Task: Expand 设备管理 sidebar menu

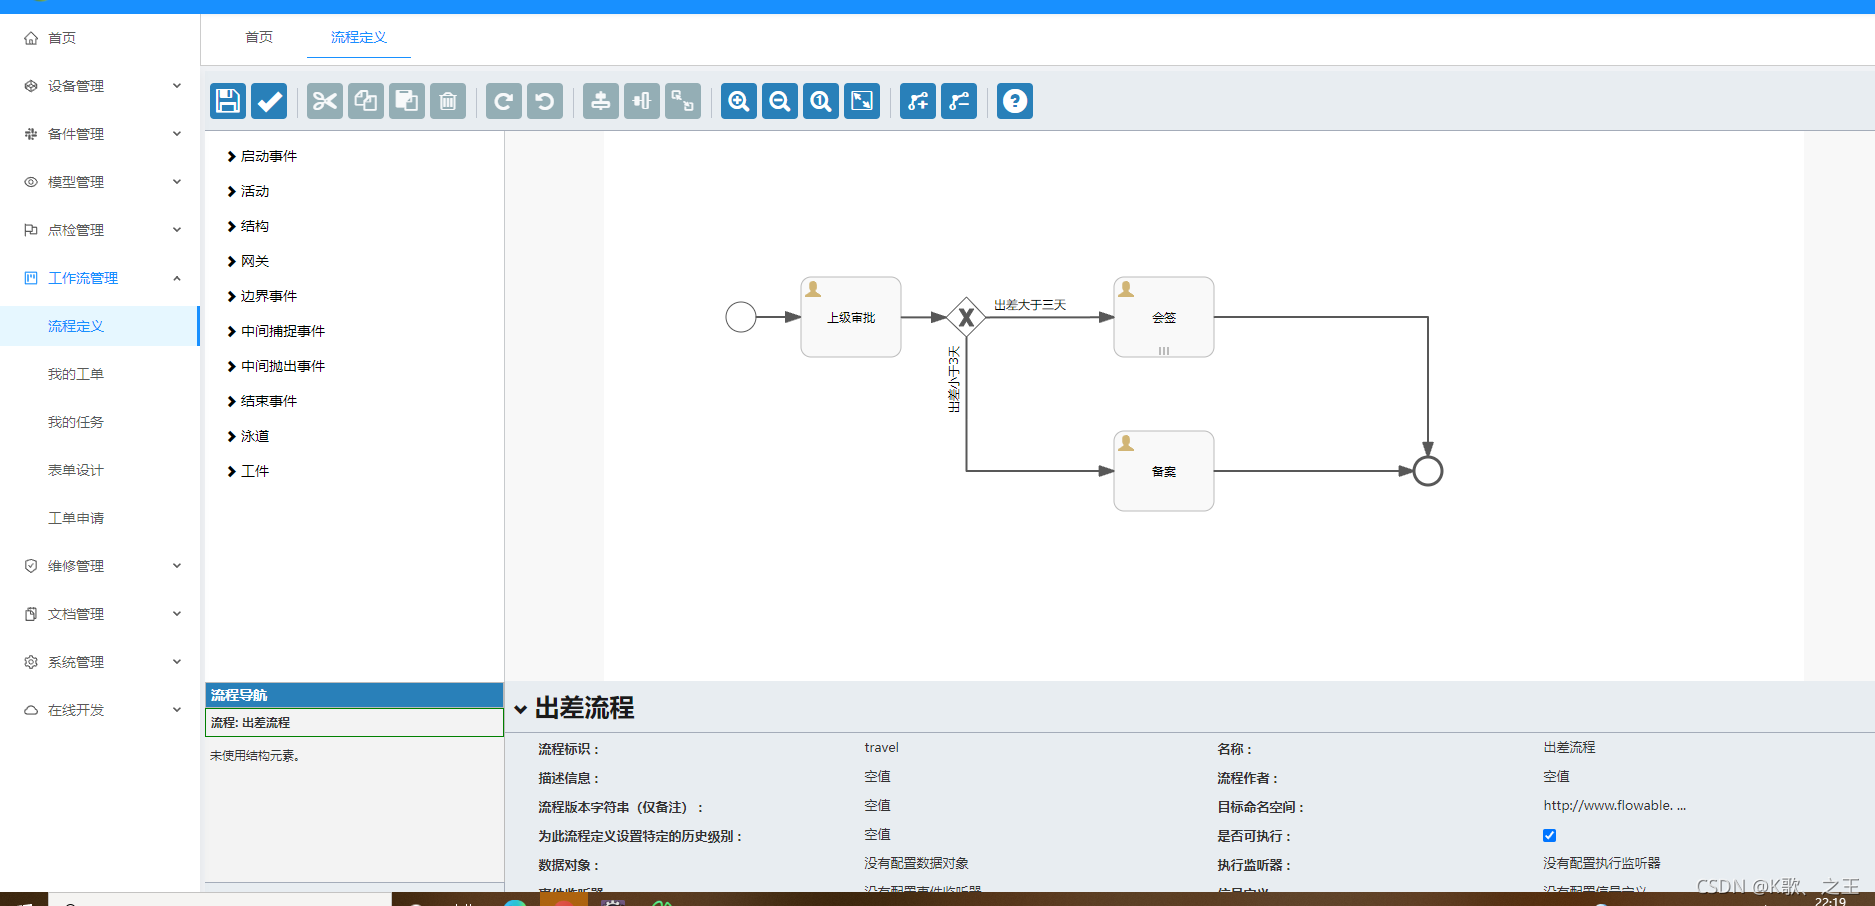Action: [100, 86]
